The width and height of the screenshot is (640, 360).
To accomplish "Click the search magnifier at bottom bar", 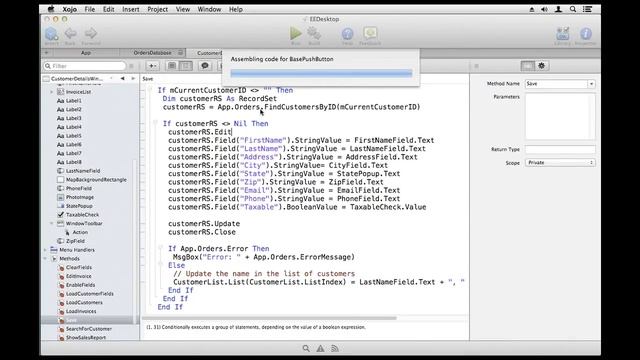I will [x=306, y=348].
